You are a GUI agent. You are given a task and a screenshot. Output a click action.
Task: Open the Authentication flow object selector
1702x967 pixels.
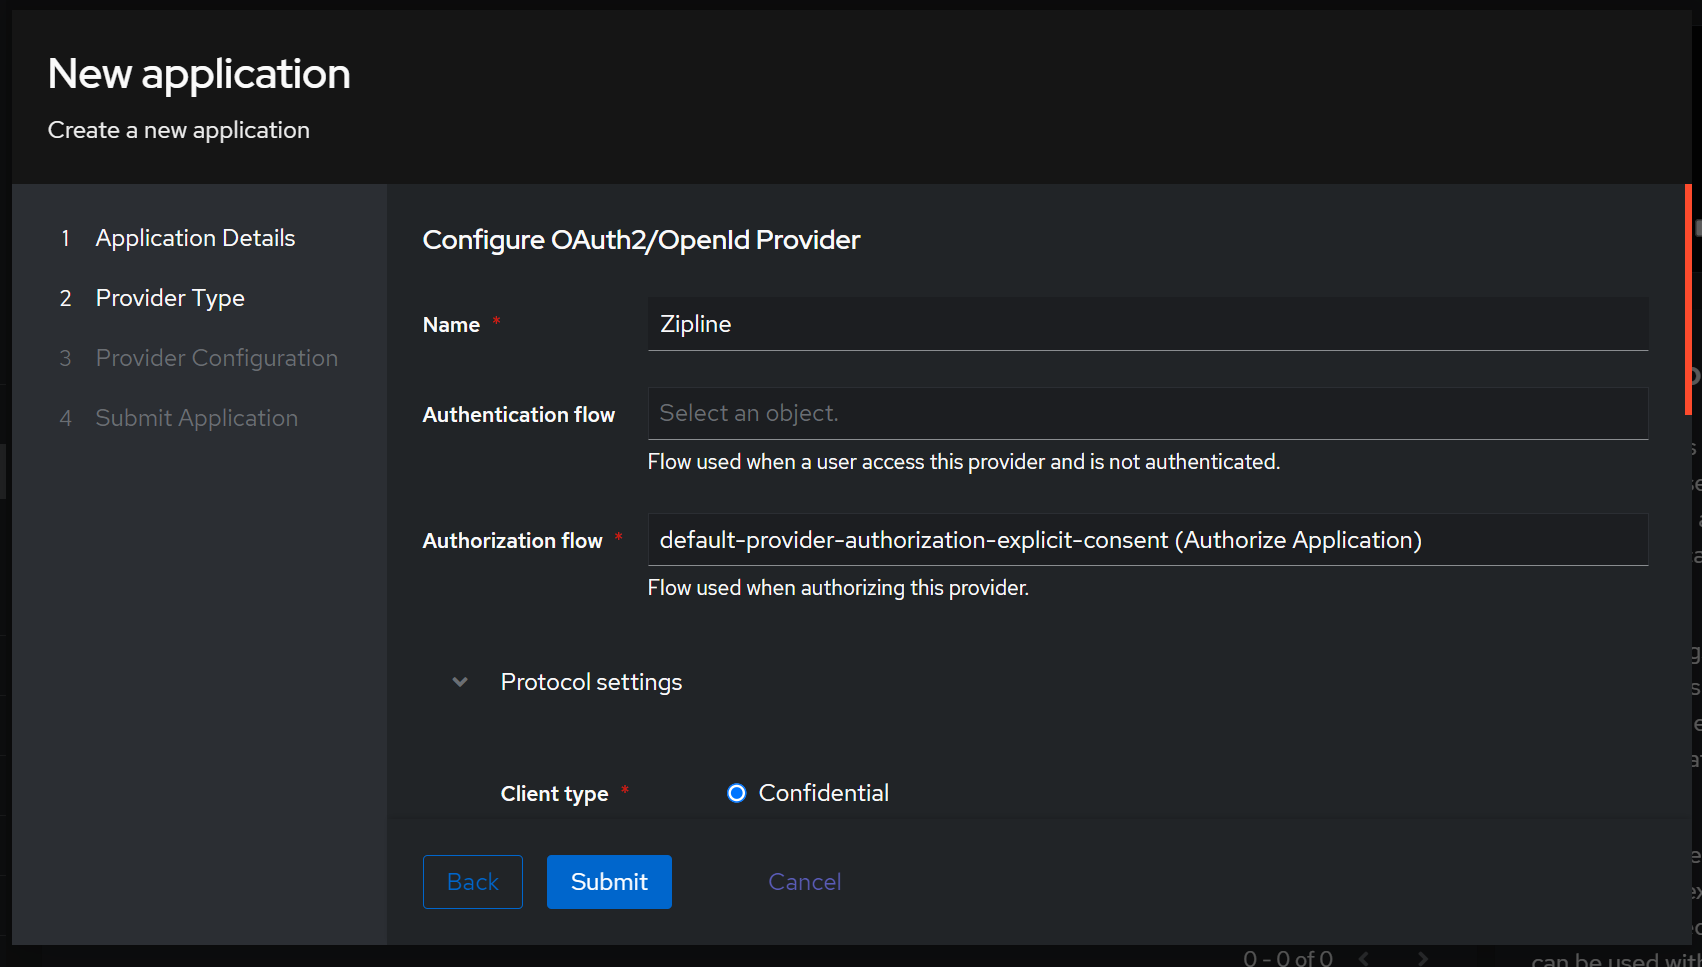(1147, 413)
